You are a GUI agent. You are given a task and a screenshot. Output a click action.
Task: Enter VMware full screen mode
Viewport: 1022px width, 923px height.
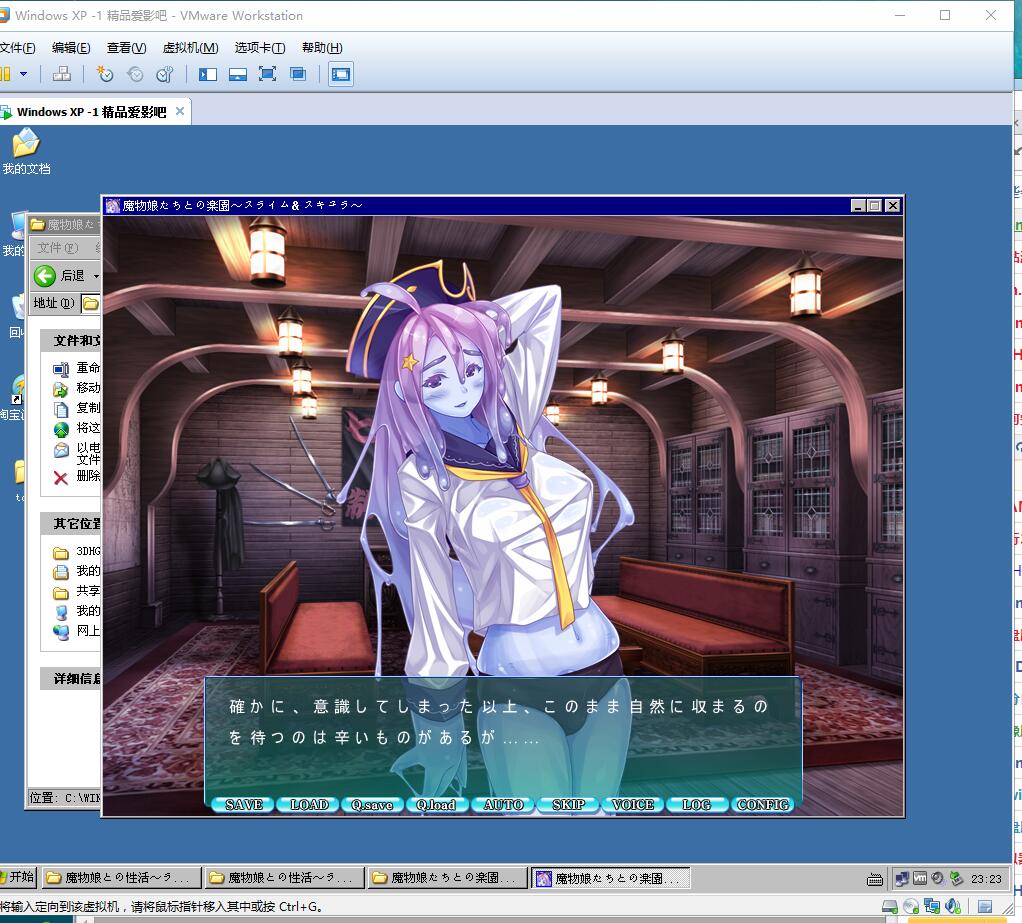coord(267,74)
